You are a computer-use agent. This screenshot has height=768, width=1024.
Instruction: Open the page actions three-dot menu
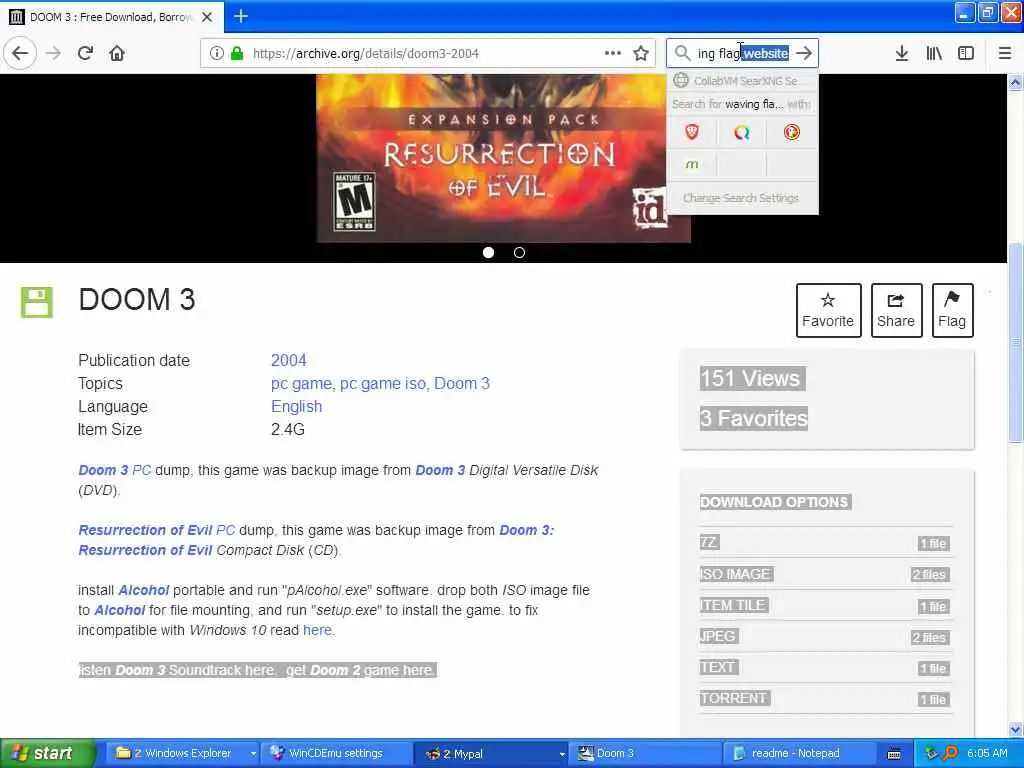point(613,53)
